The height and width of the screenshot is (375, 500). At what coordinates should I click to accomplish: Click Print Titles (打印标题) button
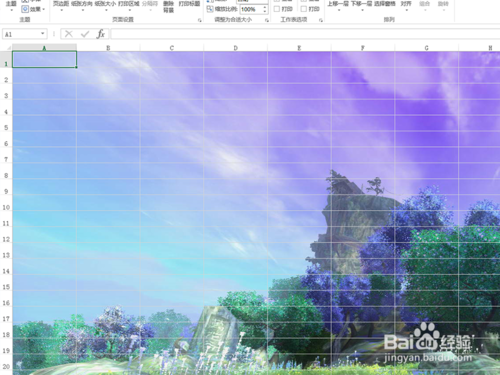tap(189, 4)
